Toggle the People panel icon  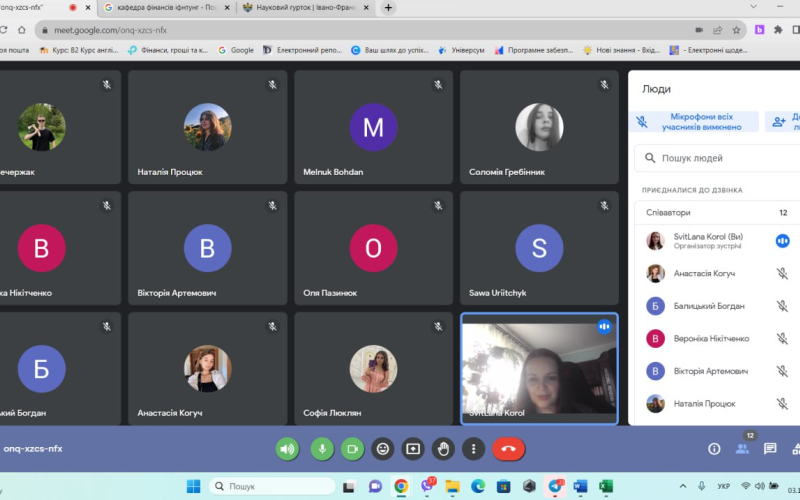tap(742, 449)
